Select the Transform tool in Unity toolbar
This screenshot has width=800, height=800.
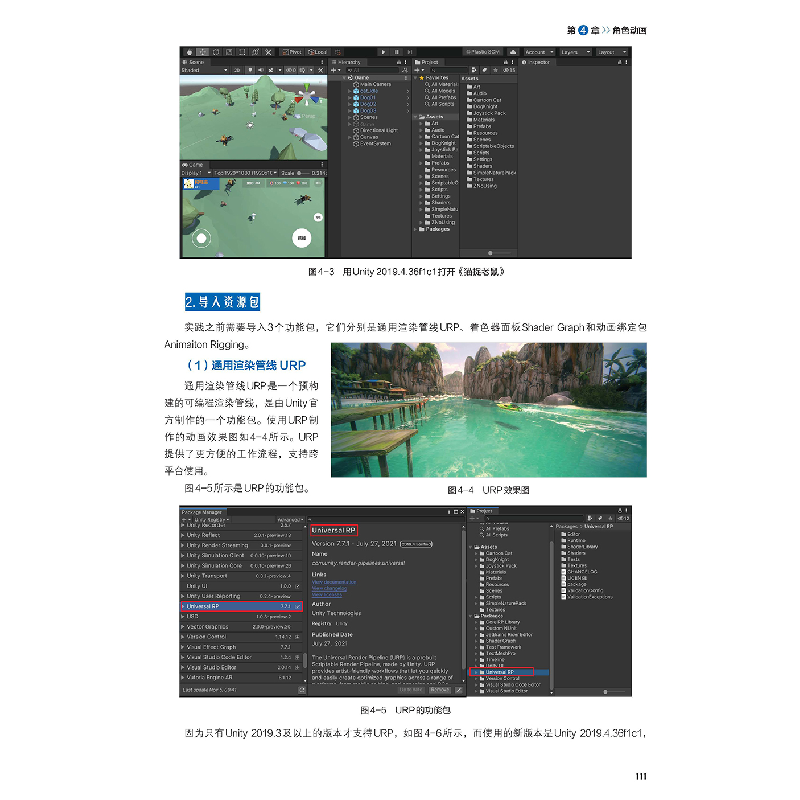click(x=256, y=52)
